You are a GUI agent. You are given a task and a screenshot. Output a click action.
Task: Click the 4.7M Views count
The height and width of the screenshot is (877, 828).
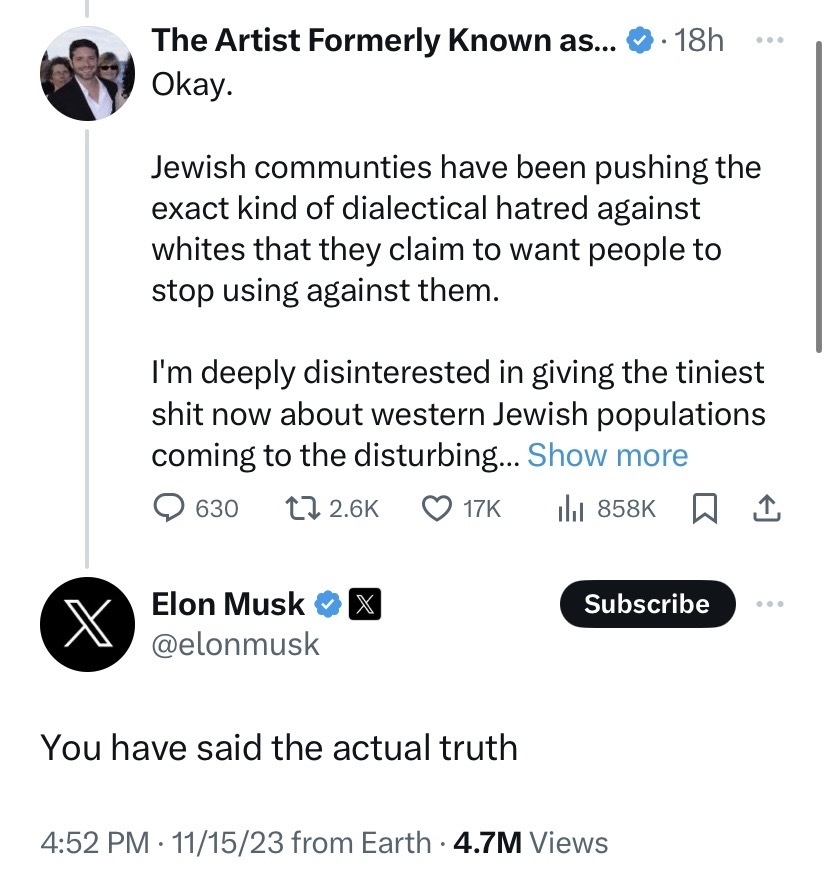point(530,842)
